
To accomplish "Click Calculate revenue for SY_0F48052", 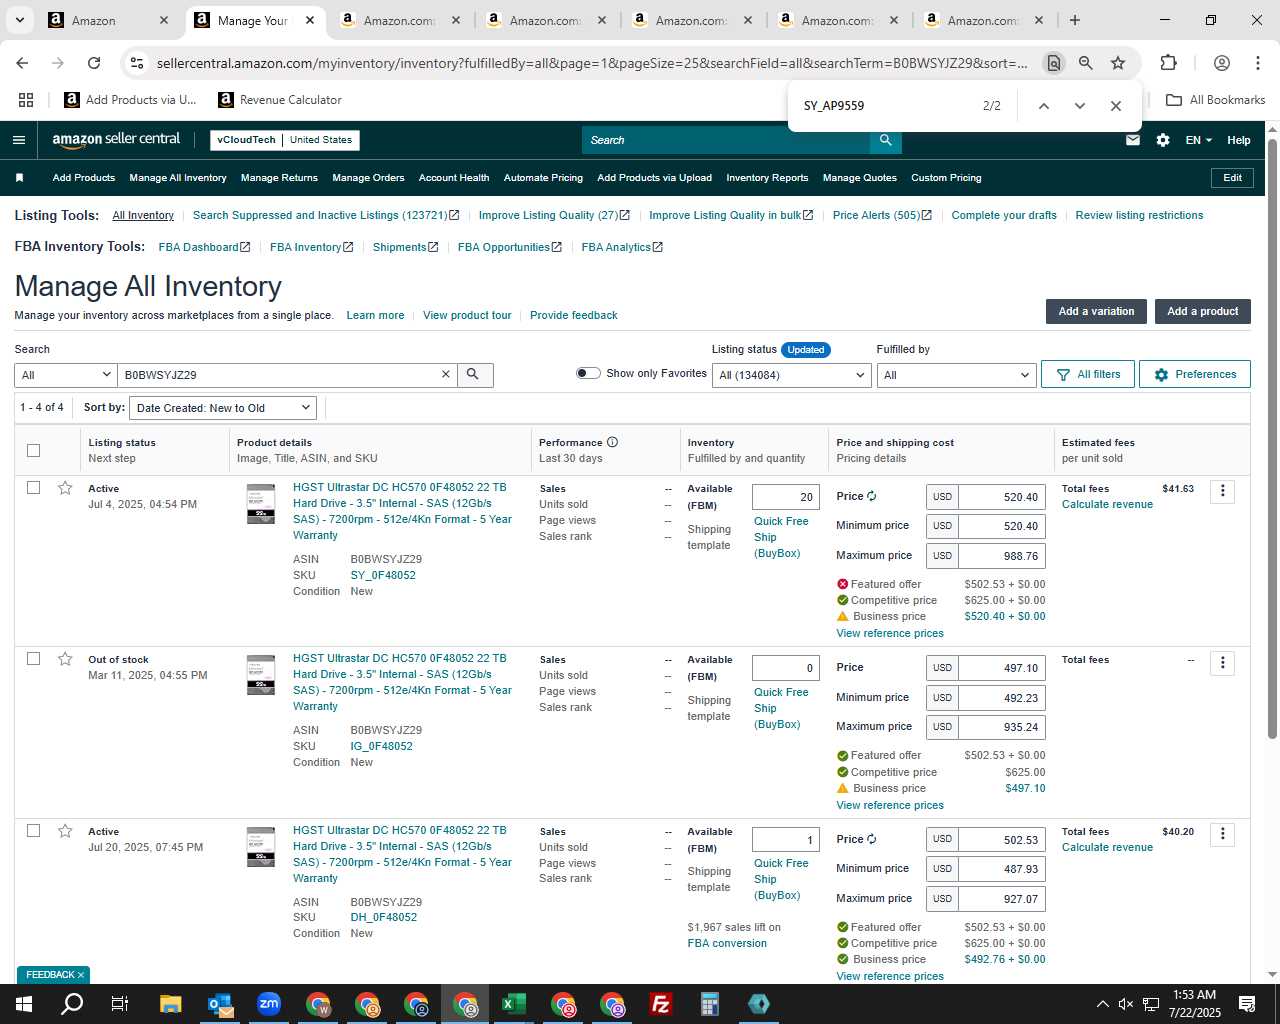I will pyautogui.click(x=1107, y=504).
